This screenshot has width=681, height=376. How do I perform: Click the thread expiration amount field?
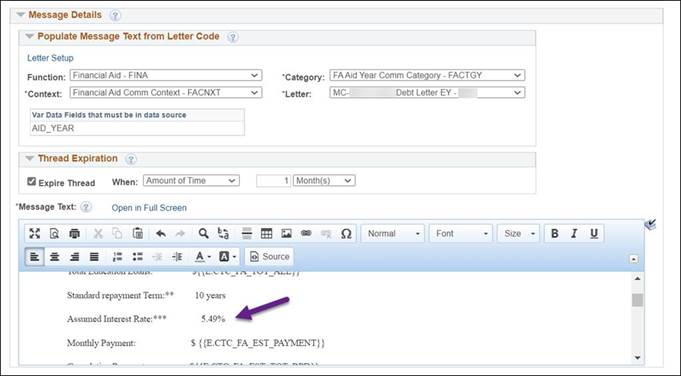pyautogui.click(x=274, y=181)
